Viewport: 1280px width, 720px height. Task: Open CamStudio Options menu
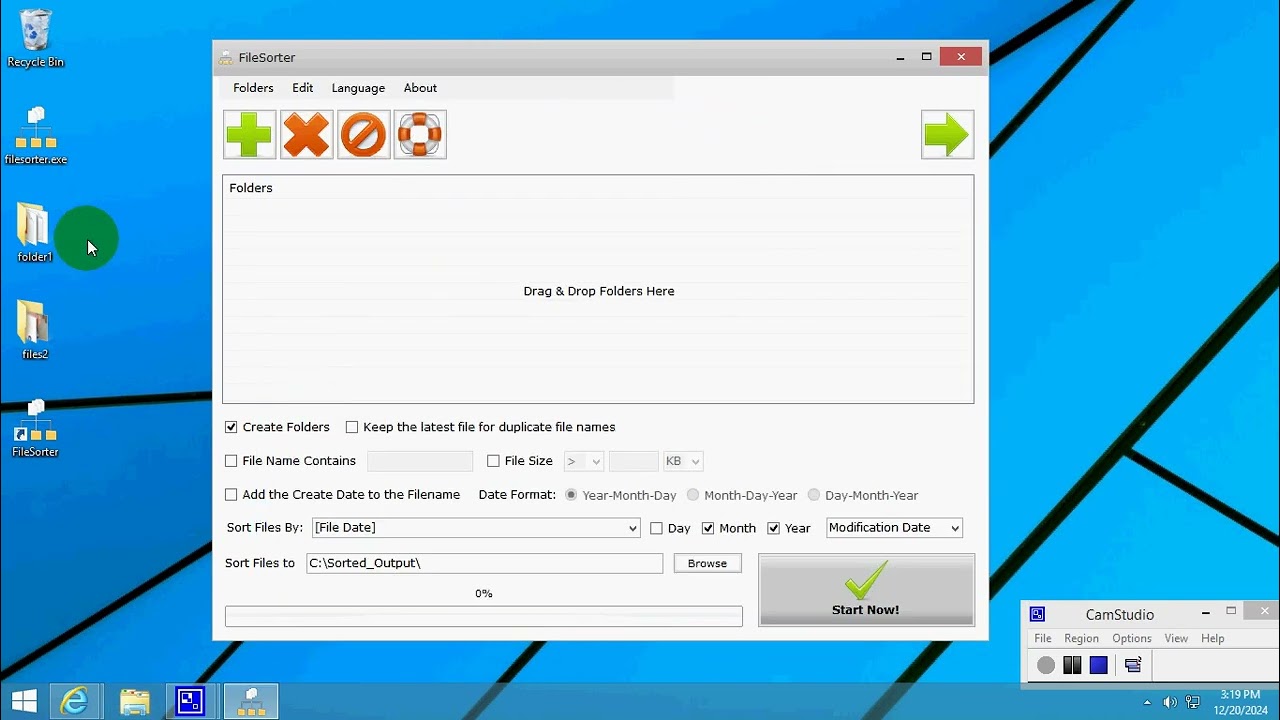point(1132,638)
